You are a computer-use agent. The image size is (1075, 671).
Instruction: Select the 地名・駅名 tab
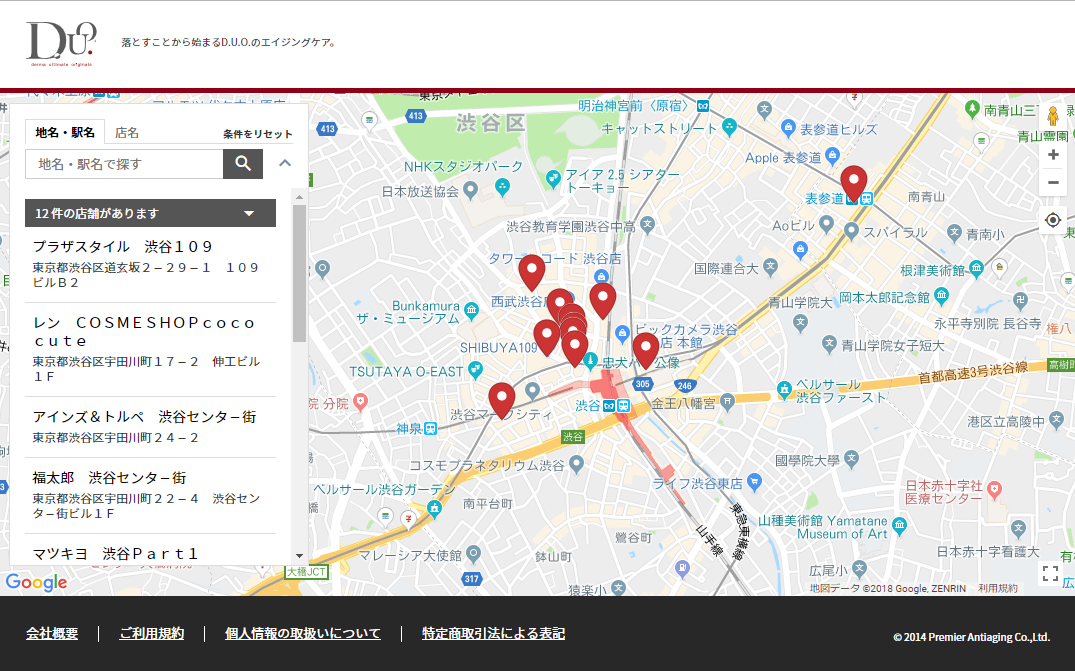(65, 133)
